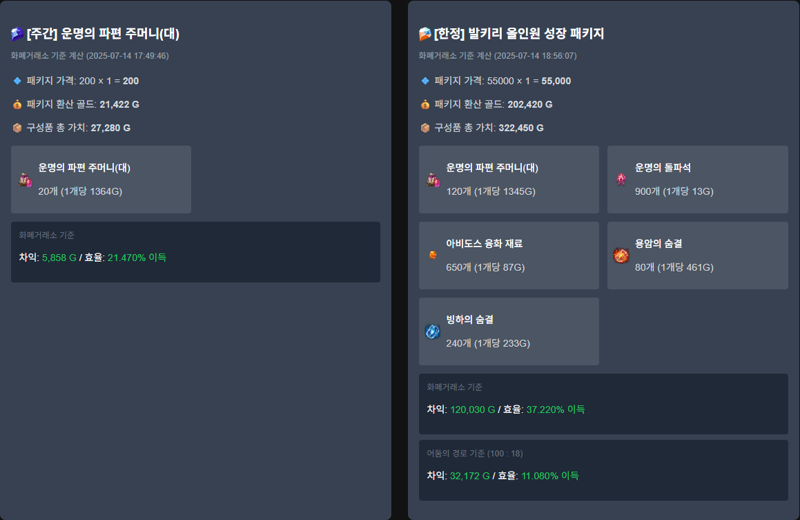Click the 용암의 숨결 item icon
The width and height of the screenshot is (800, 520).
[621, 255]
